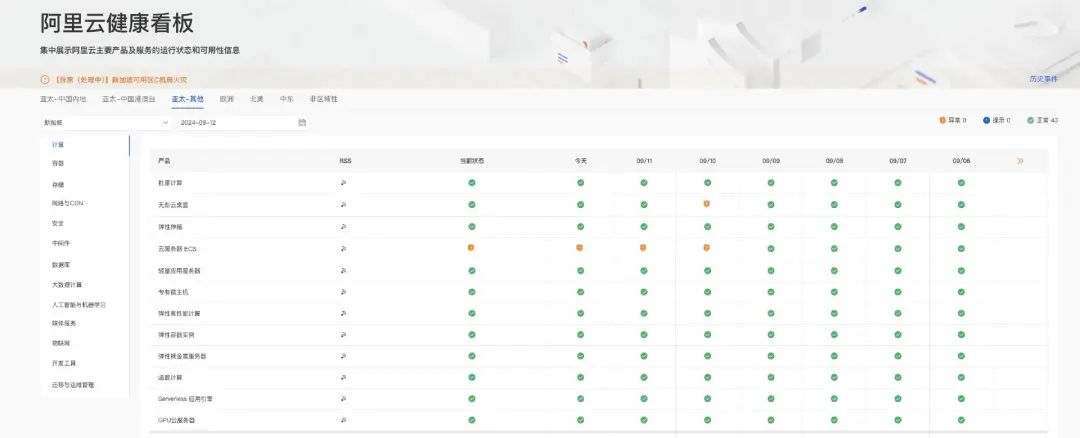Click the orange current-status icon for 云服务器 ECS
The image size is (1080, 438).
point(472,247)
